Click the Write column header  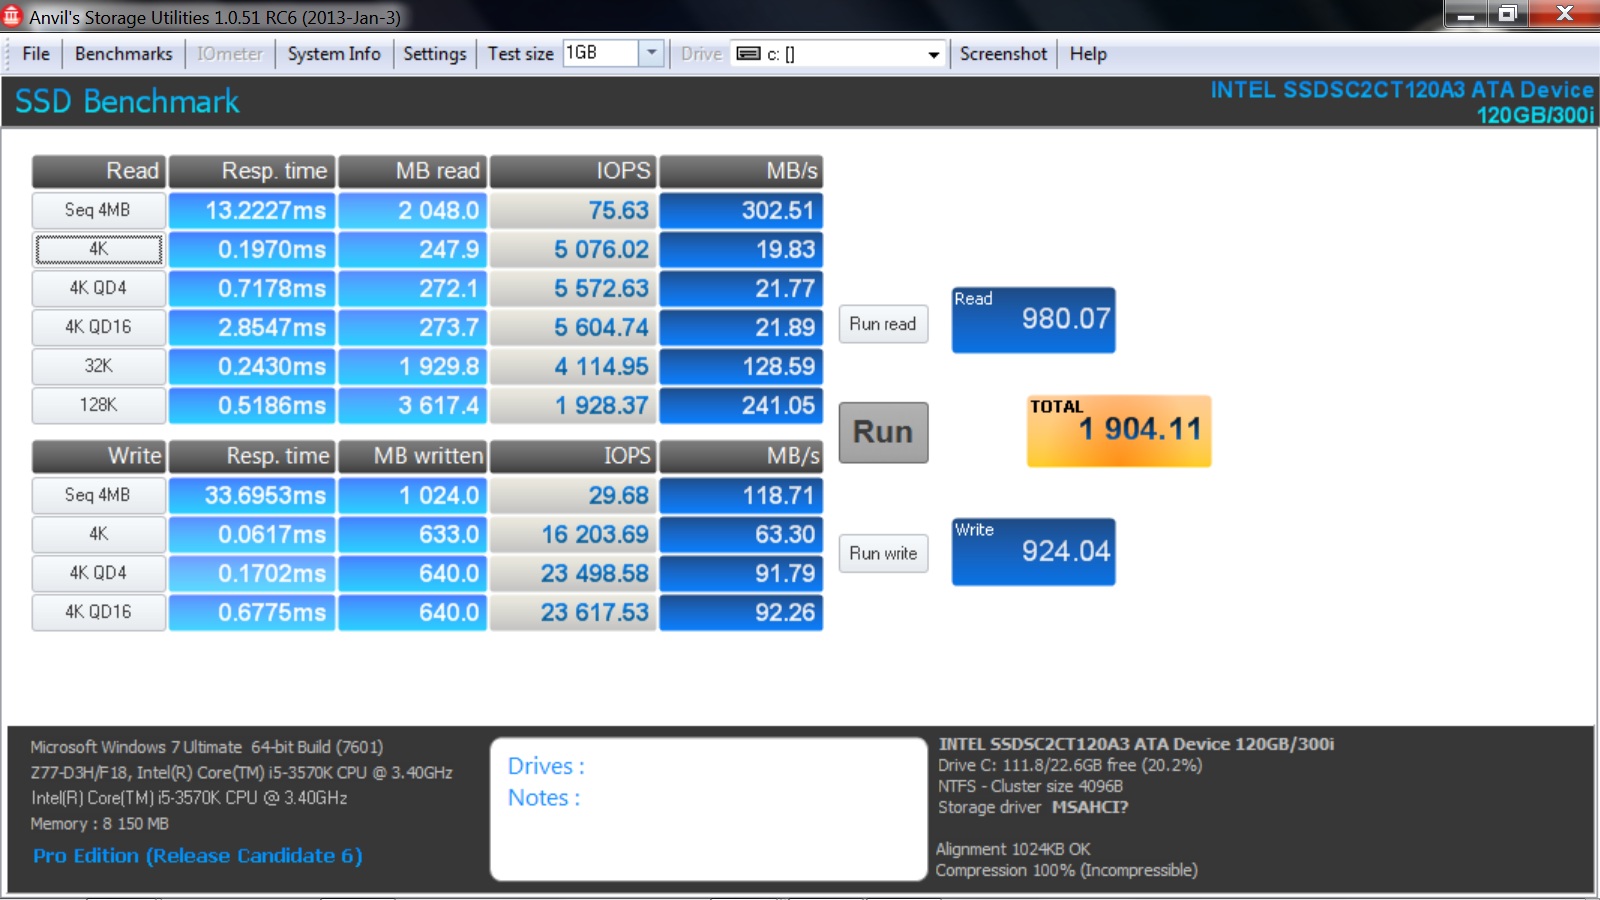(98, 456)
